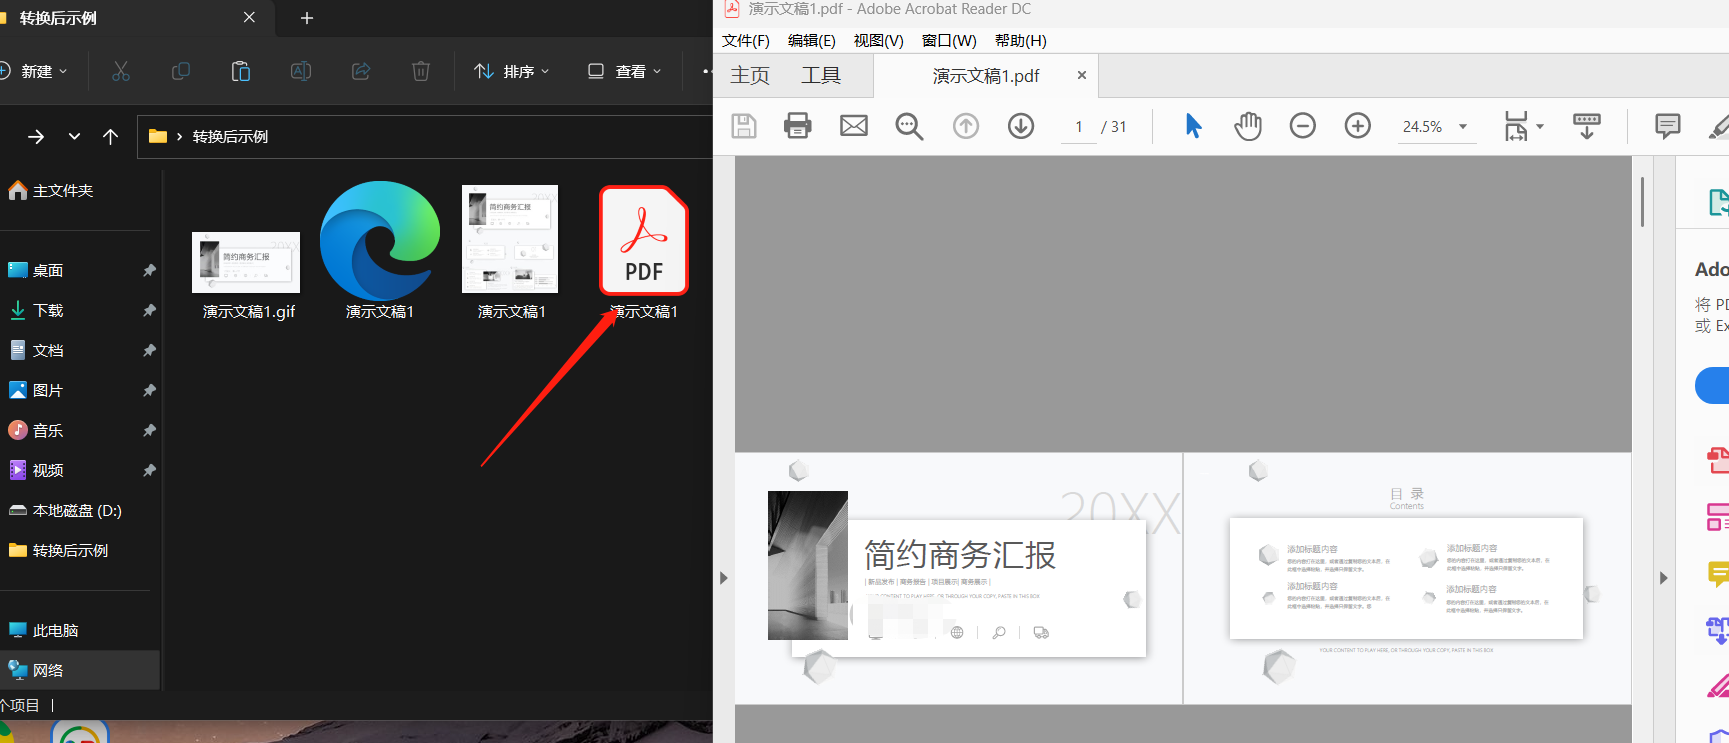1729x743 pixels.
Task: Choose the Selection arrow tool in Acrobat
Action: [x=1193, y=126]
